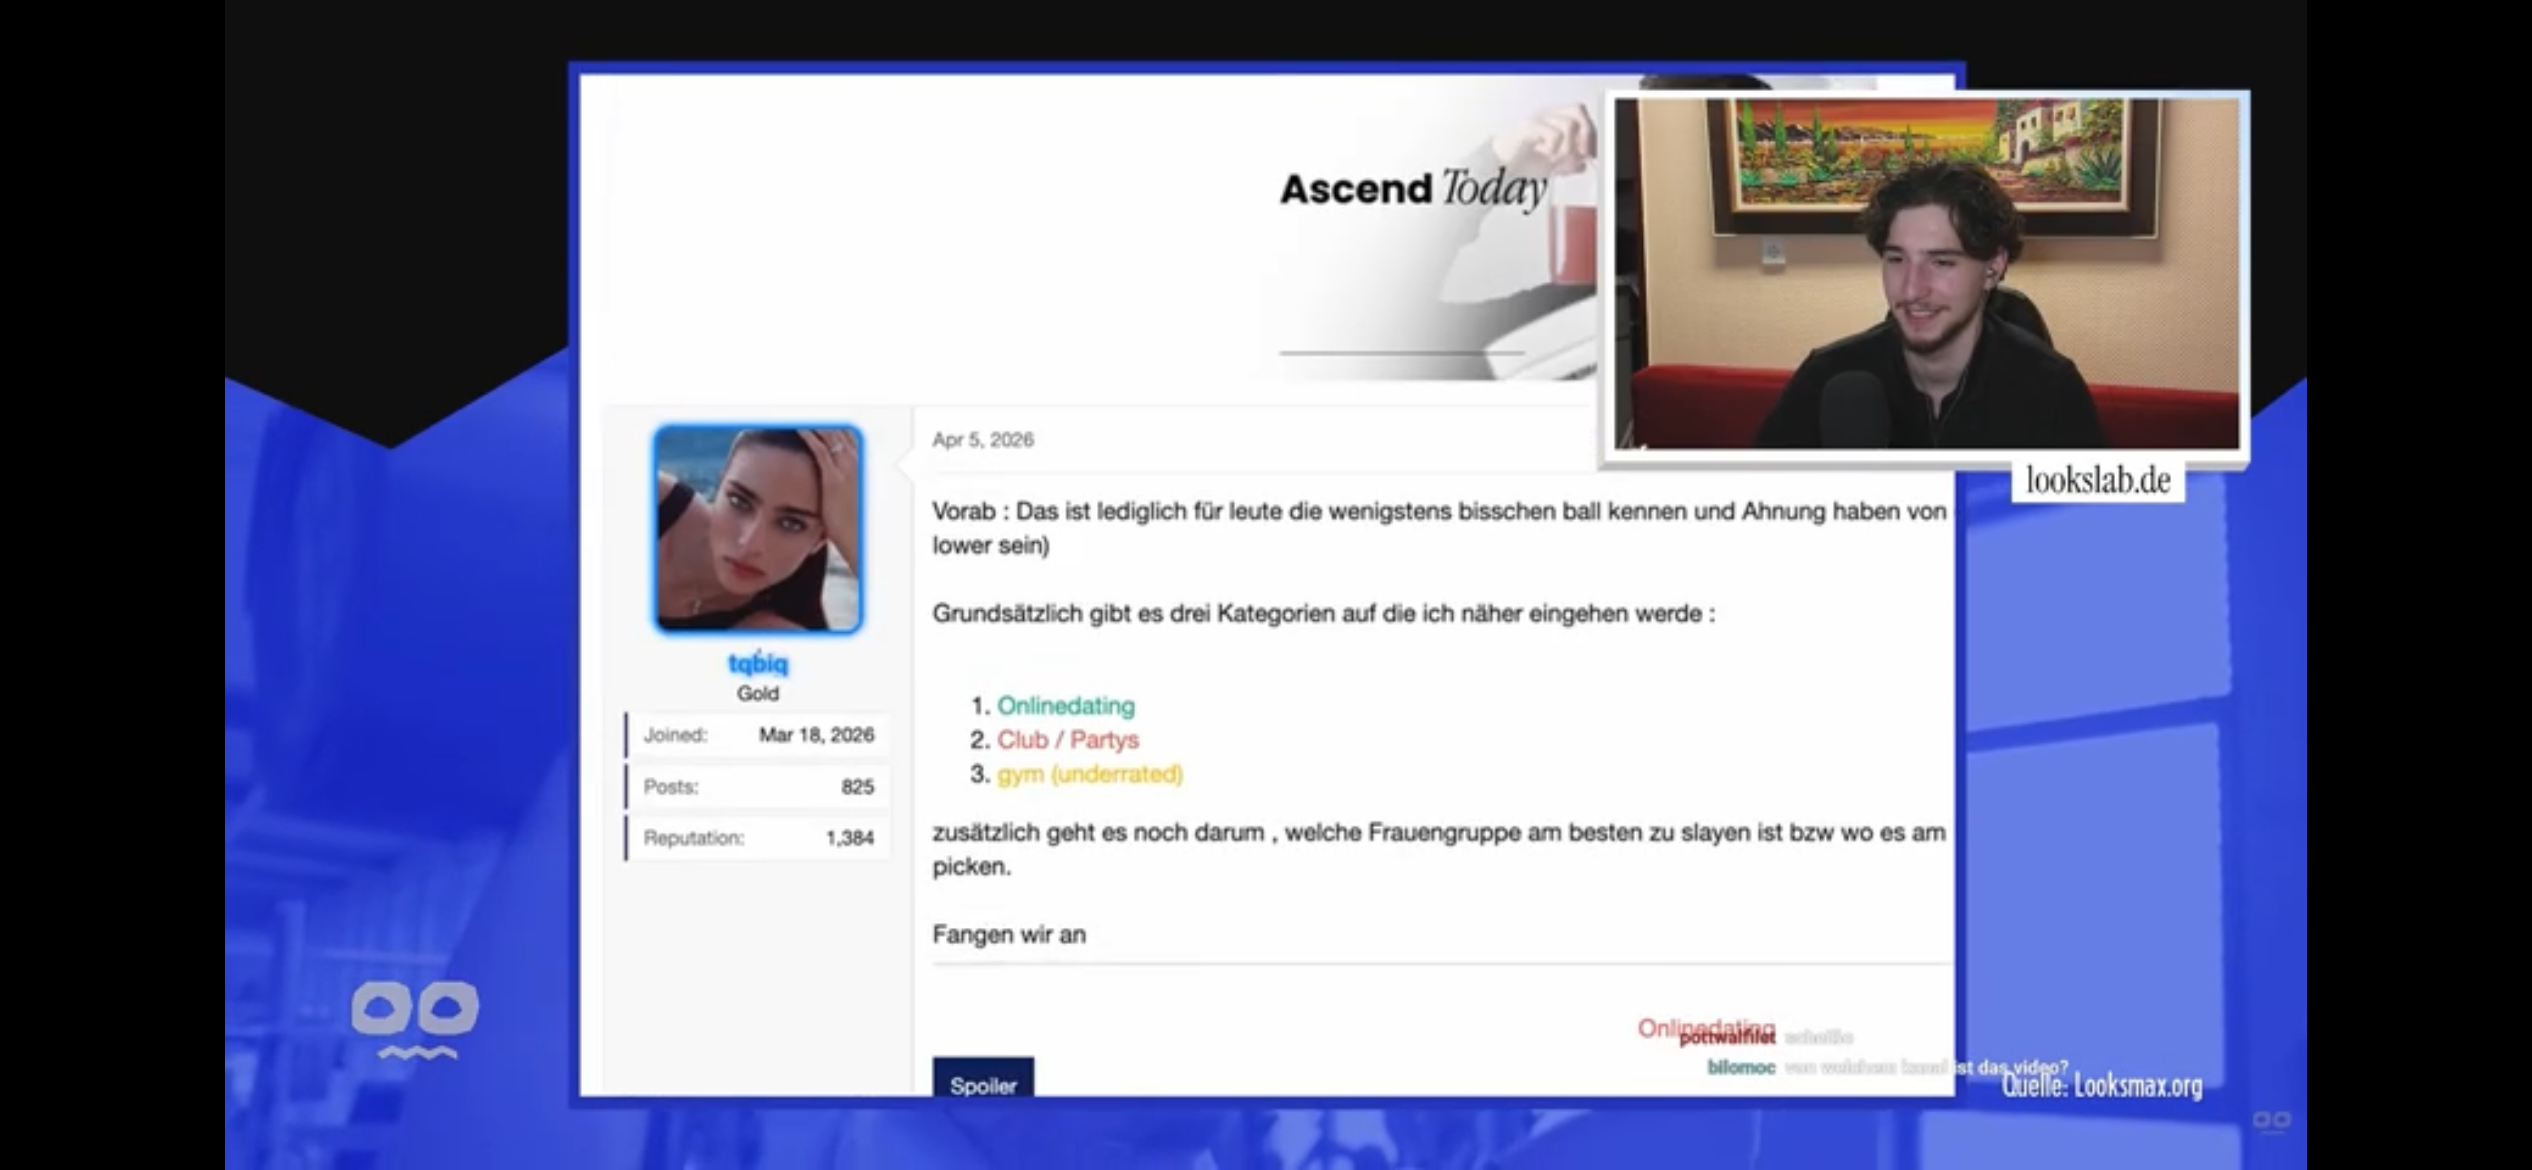Click the Spoiler button
Screen dimensions: 2532x1170
[983, 1081]
